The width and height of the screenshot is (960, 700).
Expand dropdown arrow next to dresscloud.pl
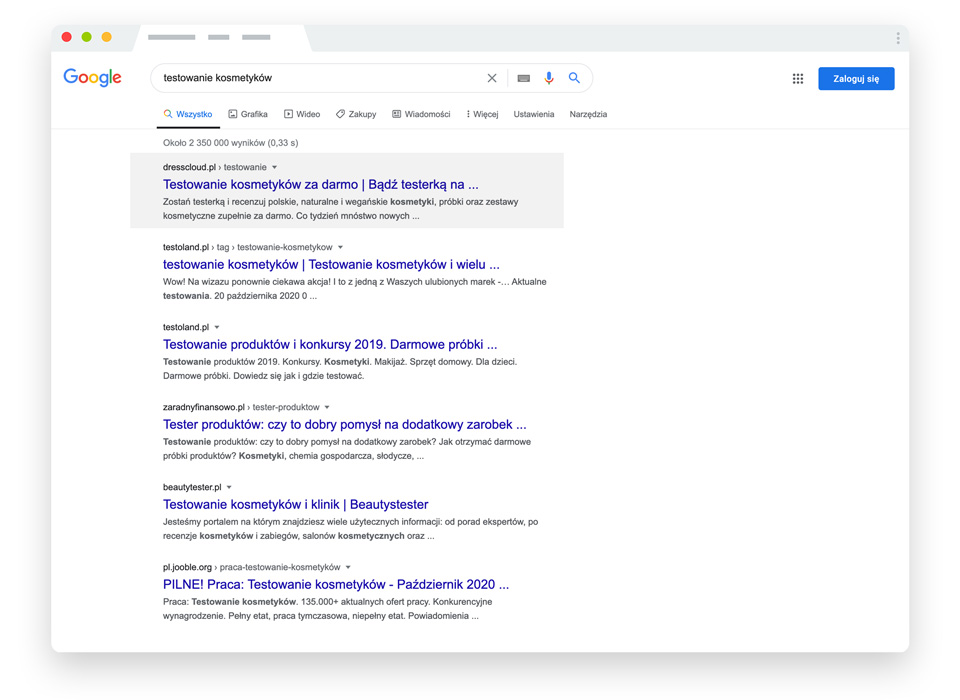coord(274,167)
